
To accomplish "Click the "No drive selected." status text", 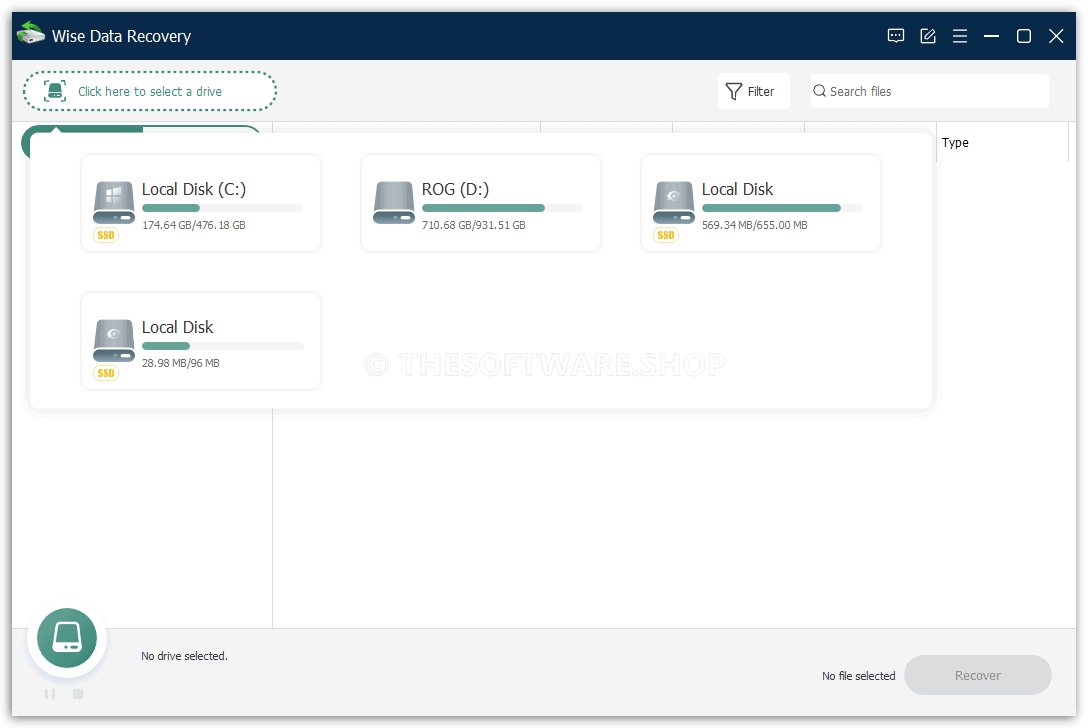I will click(185, 656).
